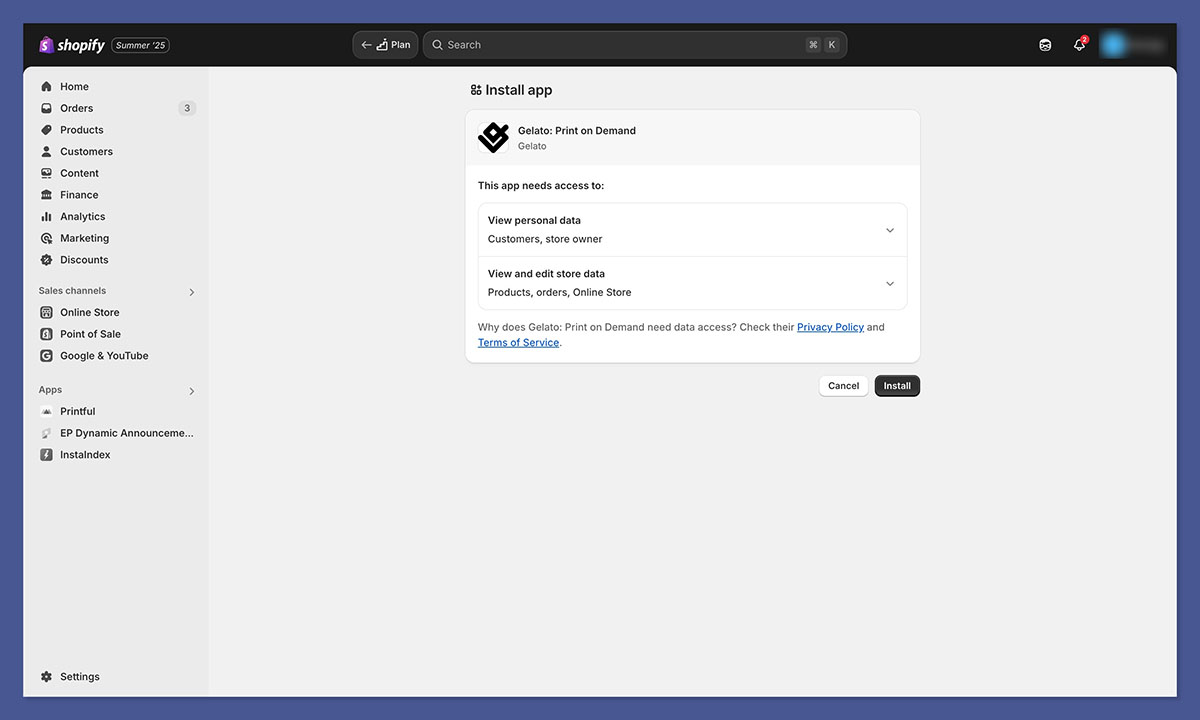Click the Install app heading icon
Screen dimensions: 1200x720
pos(476,90)
